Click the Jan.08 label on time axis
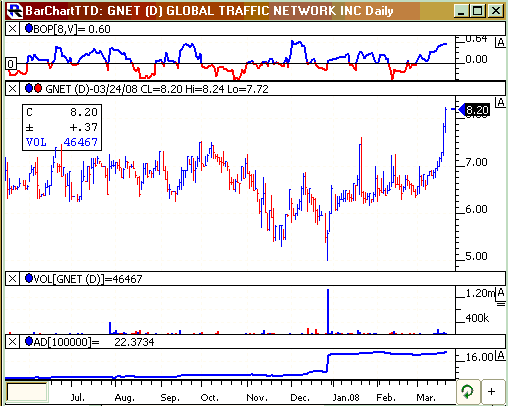The width and height of the screenshot is (508, 406). [346, 397]
